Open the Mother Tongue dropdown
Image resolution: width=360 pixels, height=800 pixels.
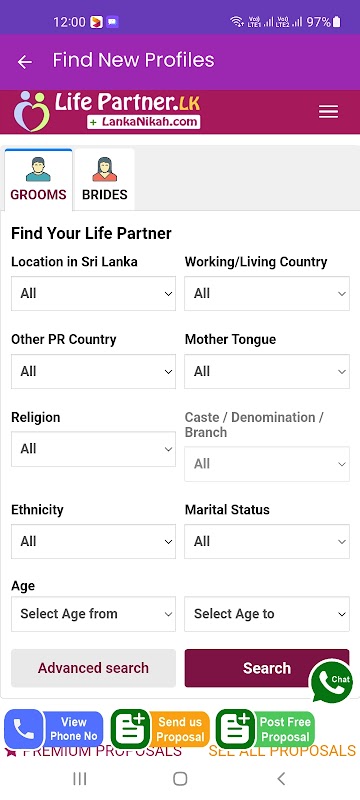pyautogui.click(x=267, y=371)
